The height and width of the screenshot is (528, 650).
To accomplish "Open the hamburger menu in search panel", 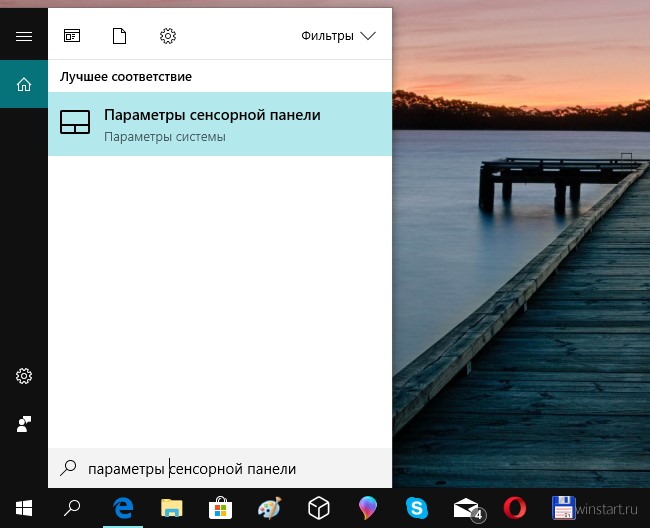I will pos(24,36).
